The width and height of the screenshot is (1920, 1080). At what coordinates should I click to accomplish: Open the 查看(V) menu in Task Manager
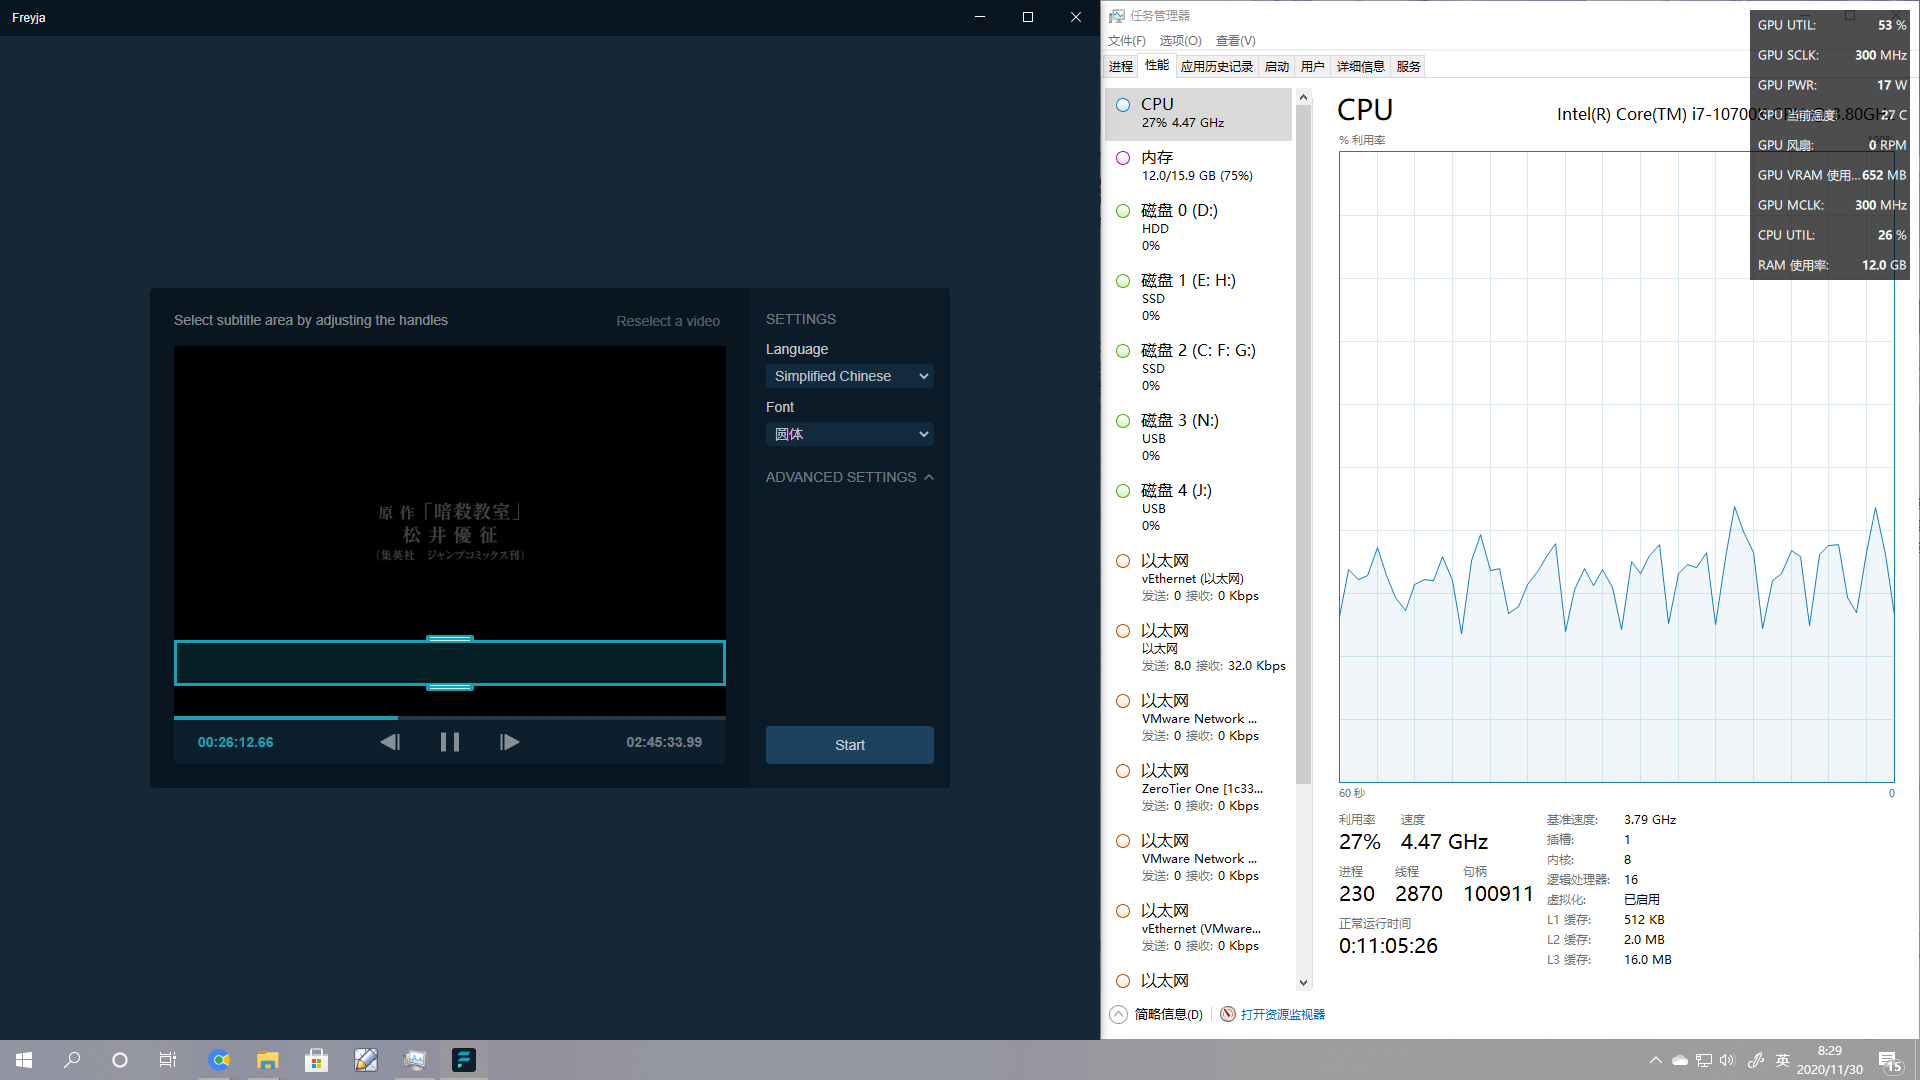click(x=1235, y=41)
